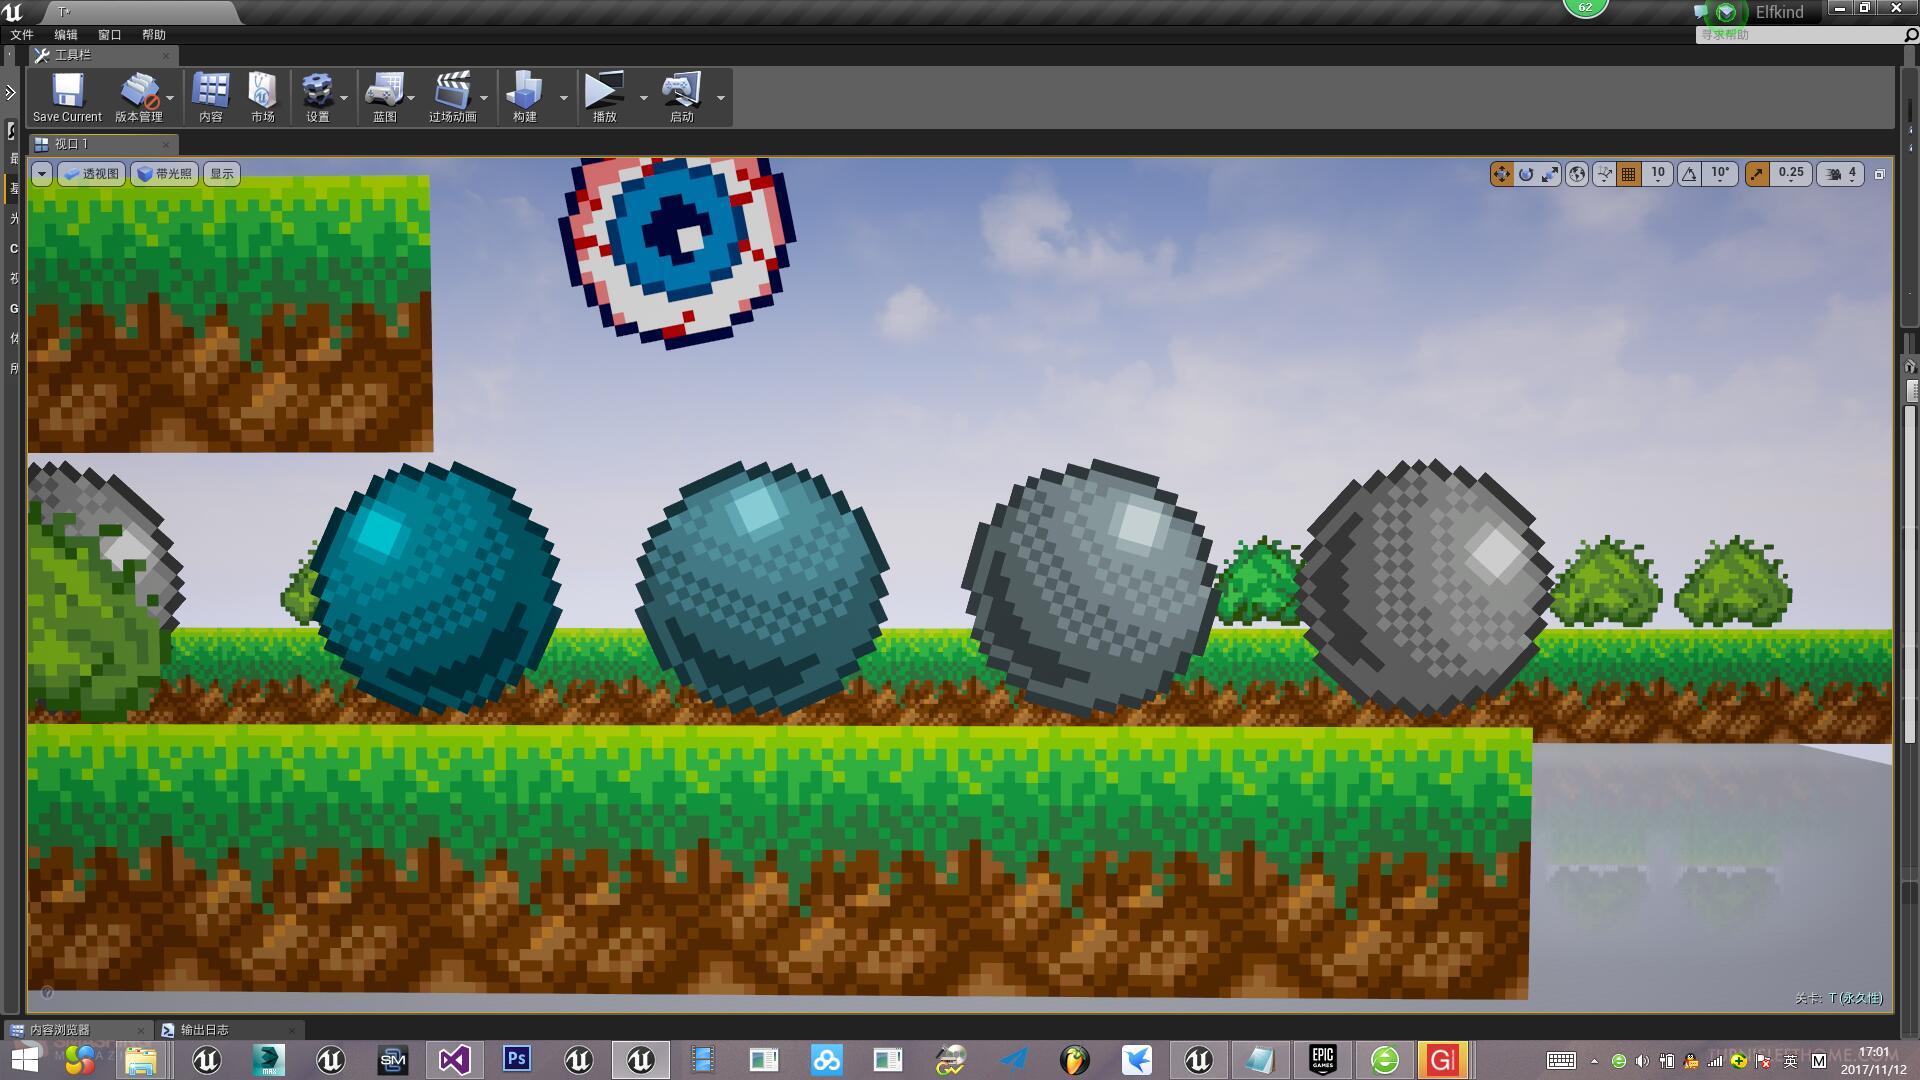Expand 启动 options dropdown arrow

point(720,98)
